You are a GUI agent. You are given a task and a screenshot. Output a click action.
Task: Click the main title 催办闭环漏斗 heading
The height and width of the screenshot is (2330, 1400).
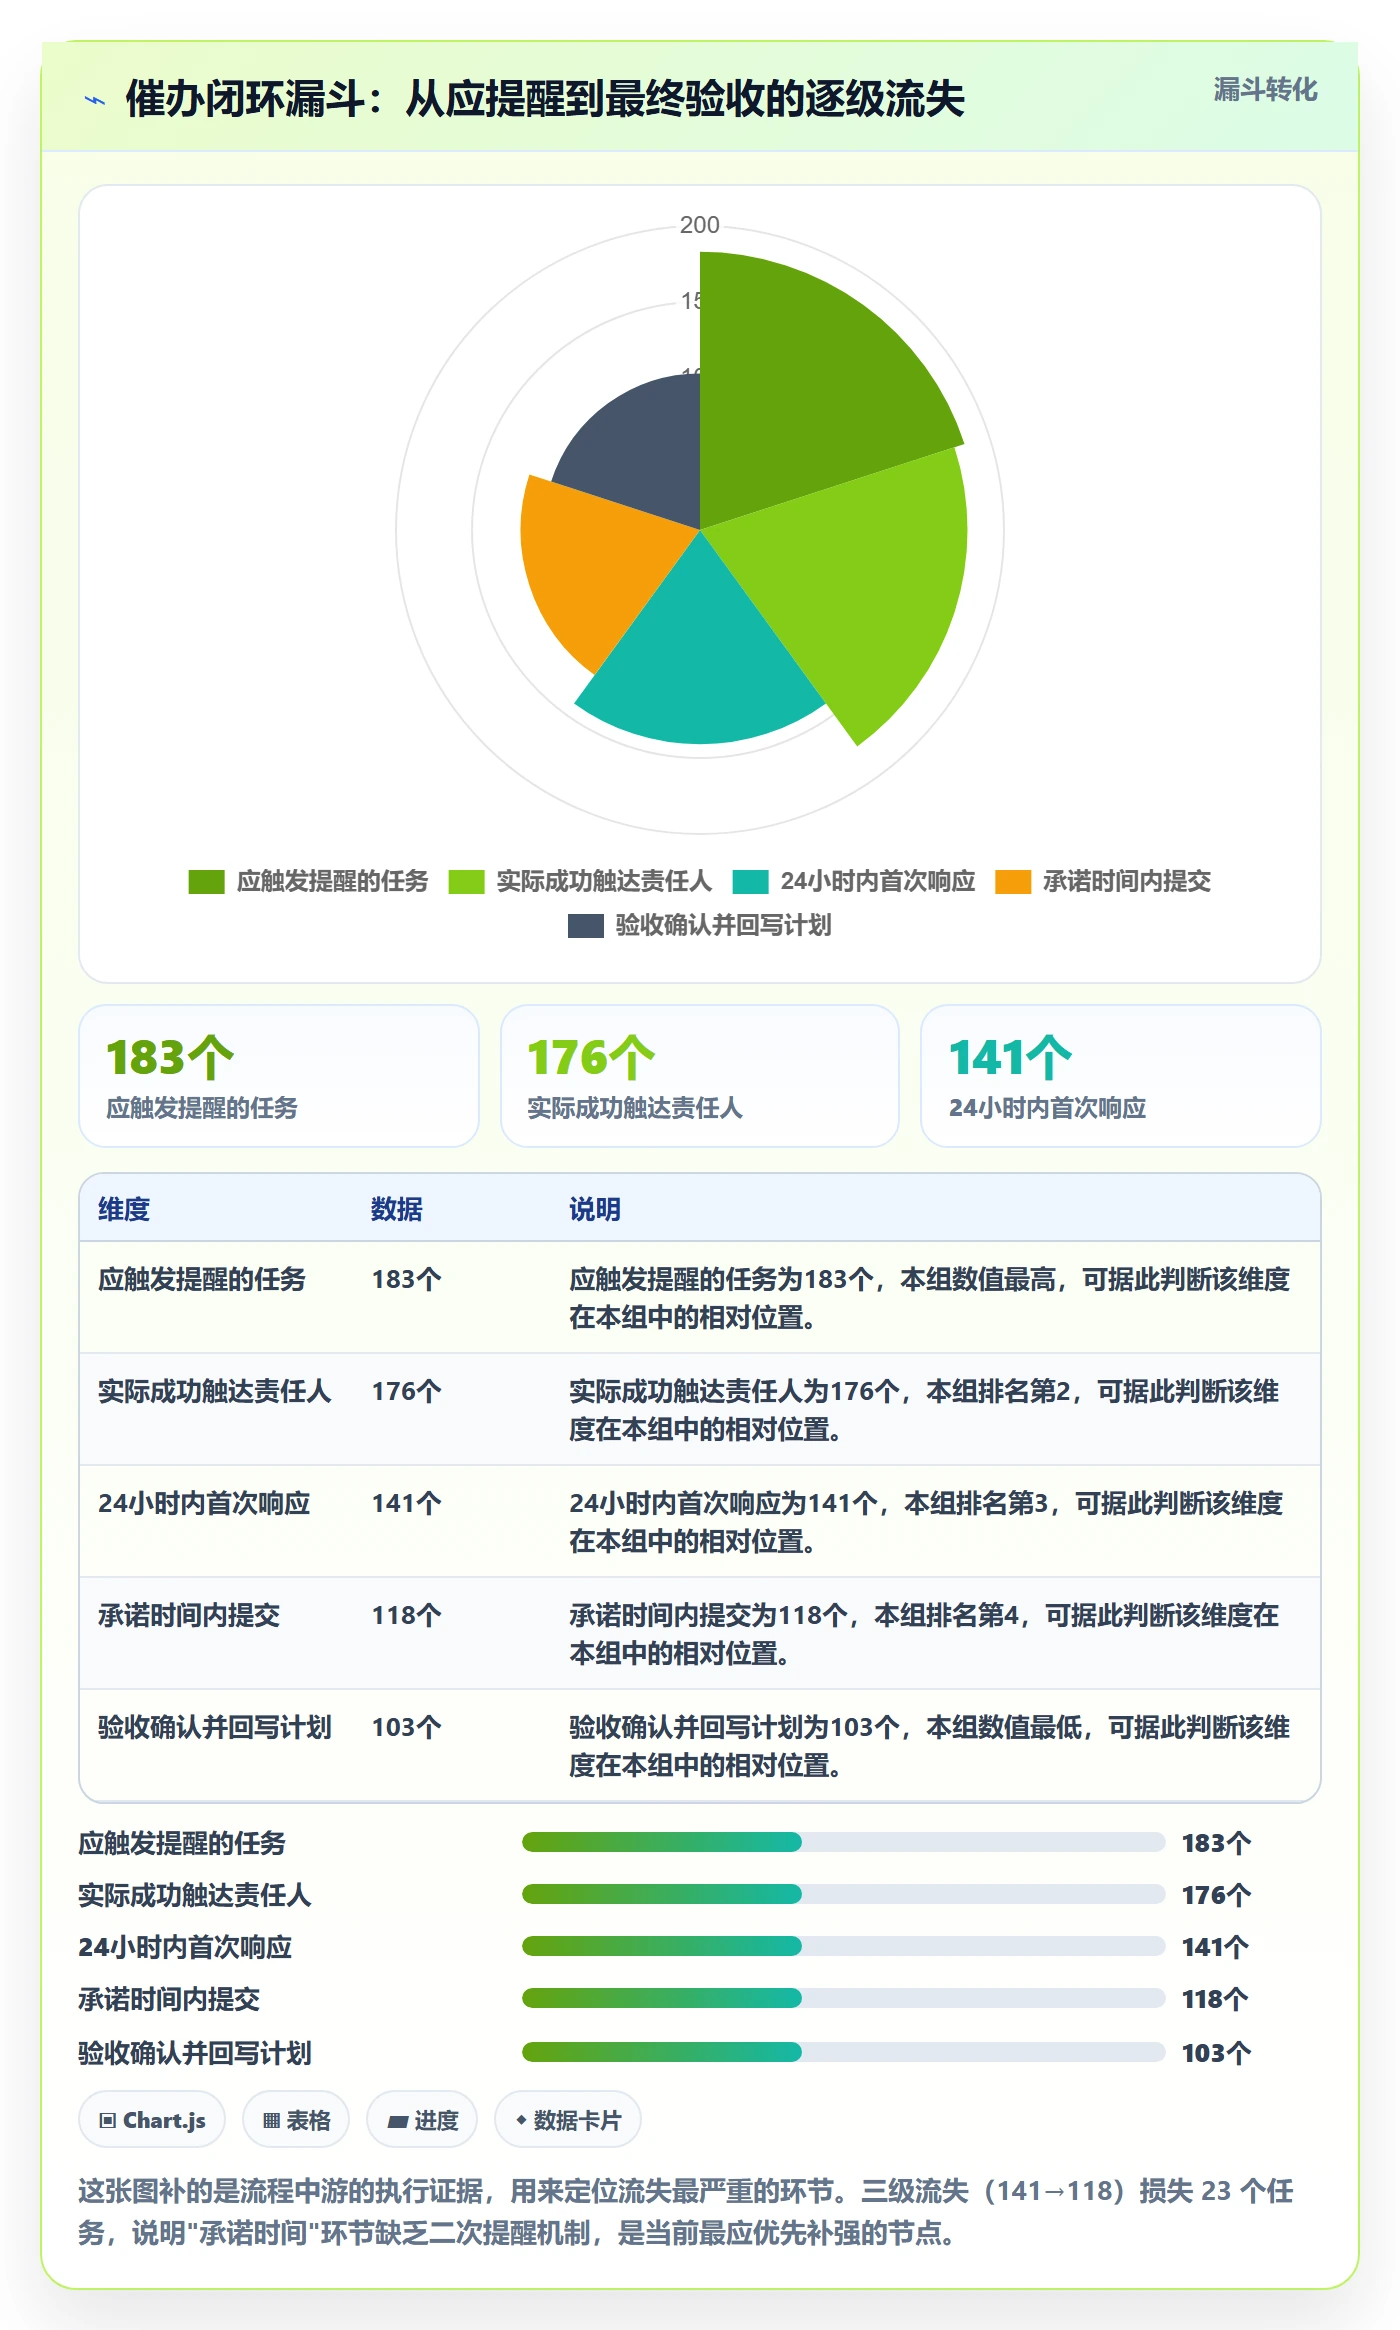coord(545,99)
